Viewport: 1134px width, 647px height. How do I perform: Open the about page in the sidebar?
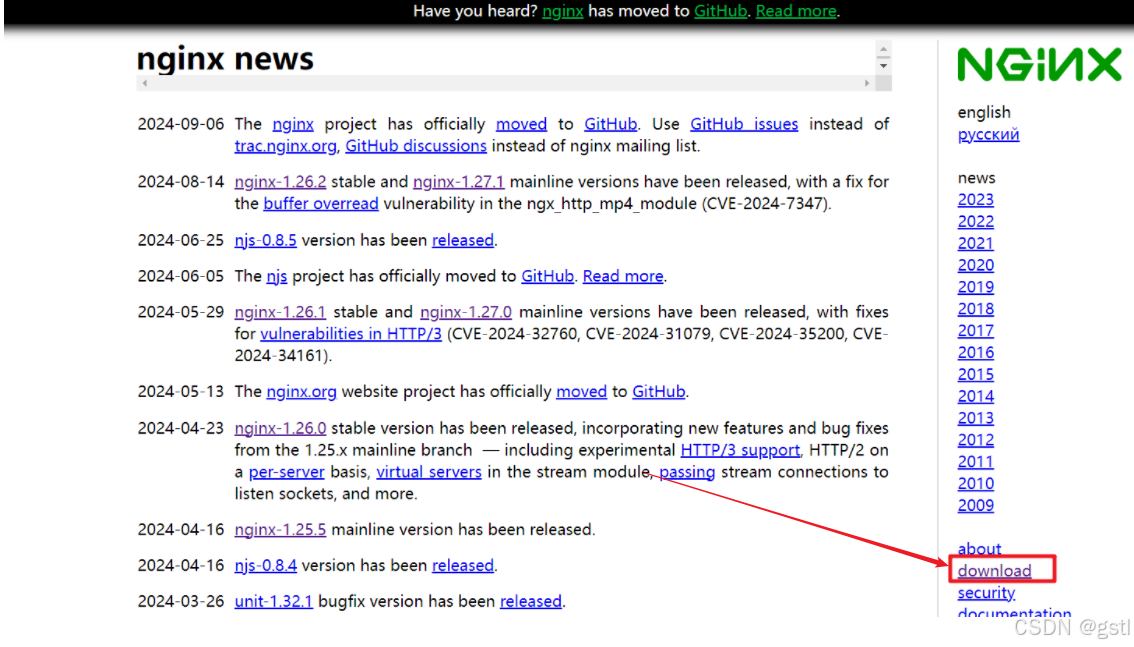[x=978, y=548]
